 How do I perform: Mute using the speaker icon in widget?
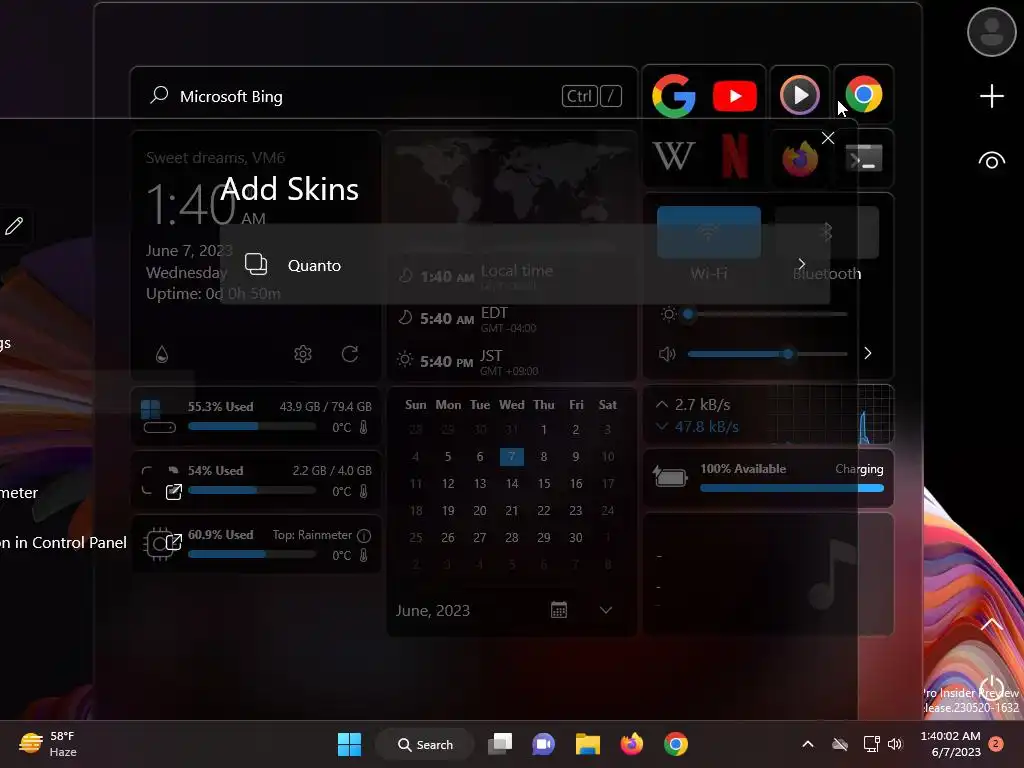[x=667, y=354]
